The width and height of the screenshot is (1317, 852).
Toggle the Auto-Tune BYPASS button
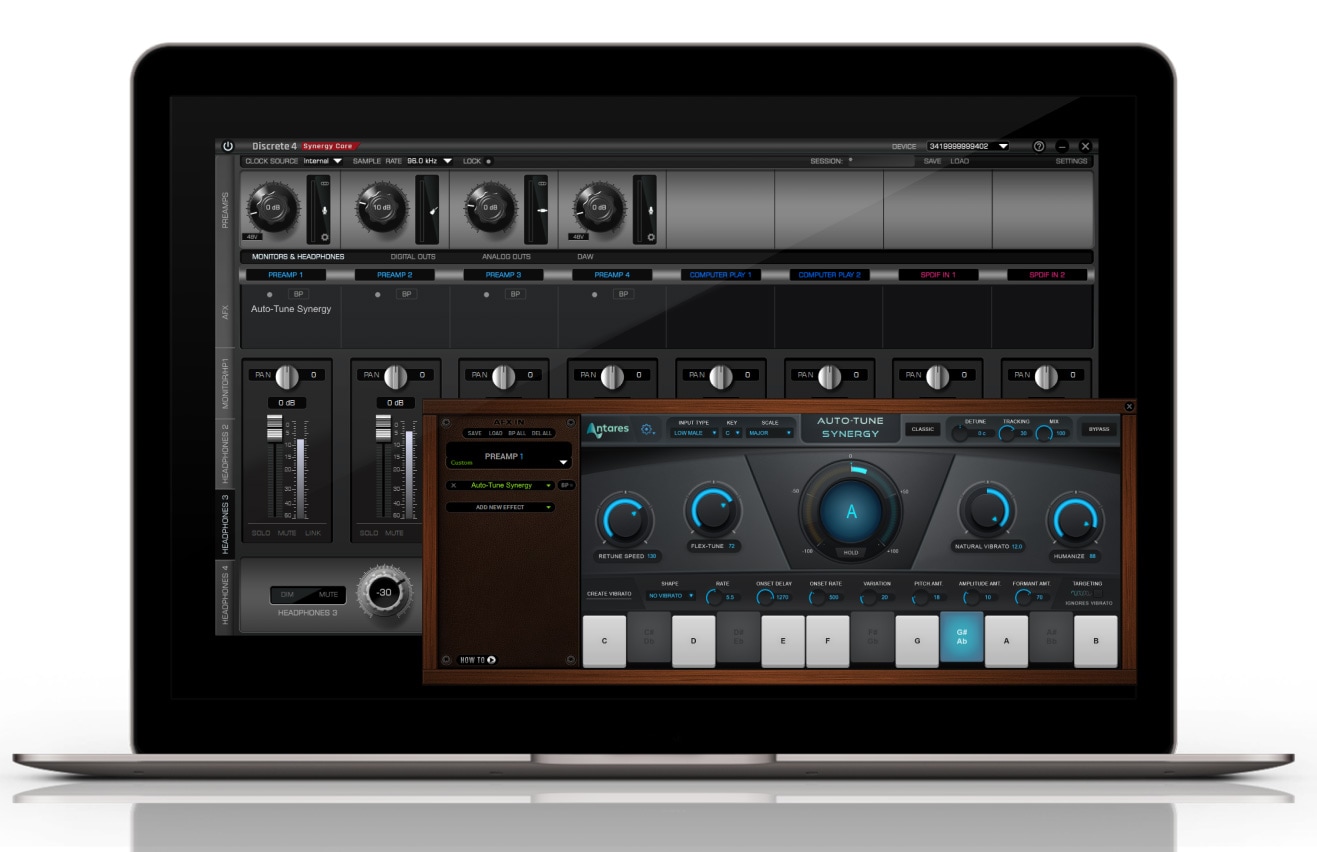(x=1098, y=429)
